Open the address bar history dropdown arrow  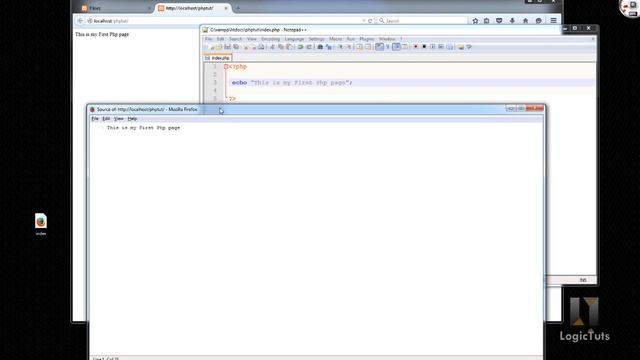pyautogui.click(x=363, y=21)
